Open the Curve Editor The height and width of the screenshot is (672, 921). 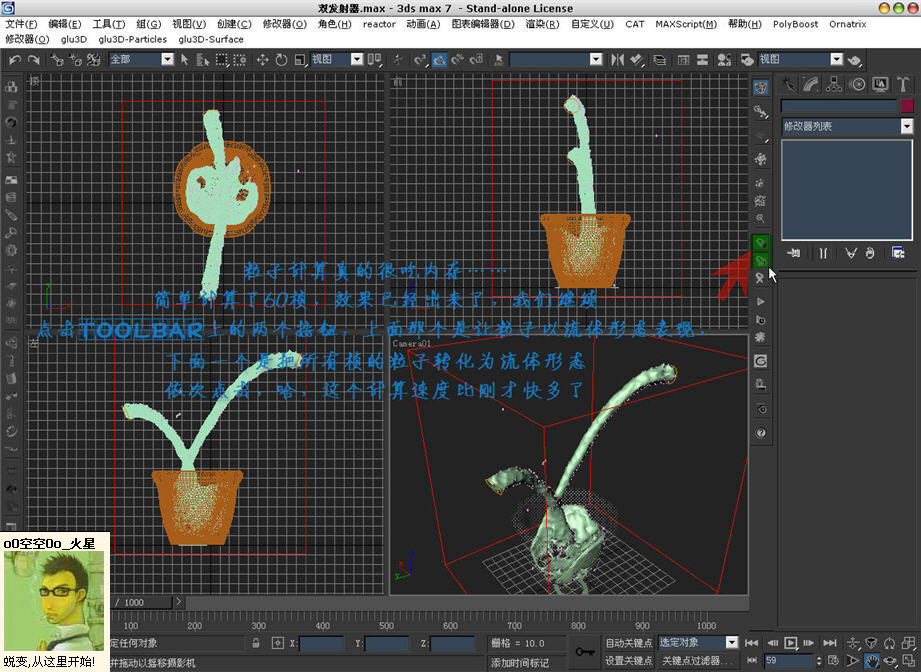pos(683,59)
